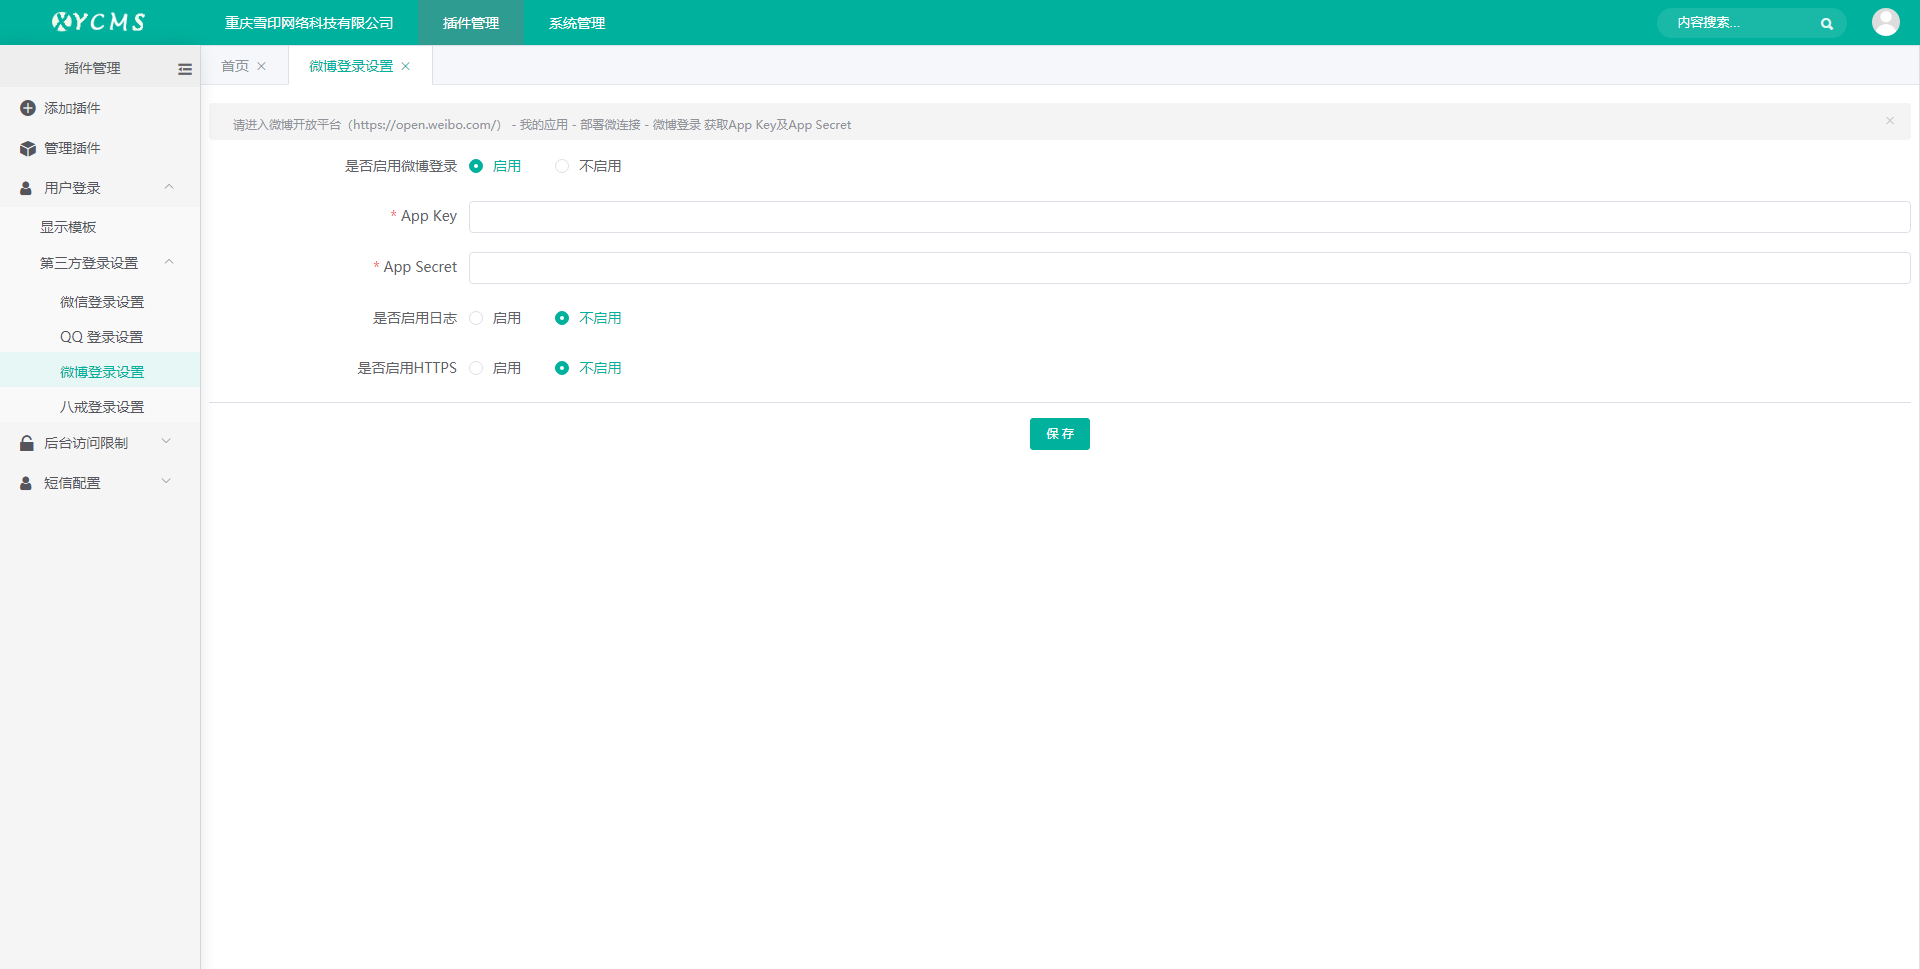Open 微信登录设置 in the sidebar
1920x969 pixels.
click(x=100, y=302)
